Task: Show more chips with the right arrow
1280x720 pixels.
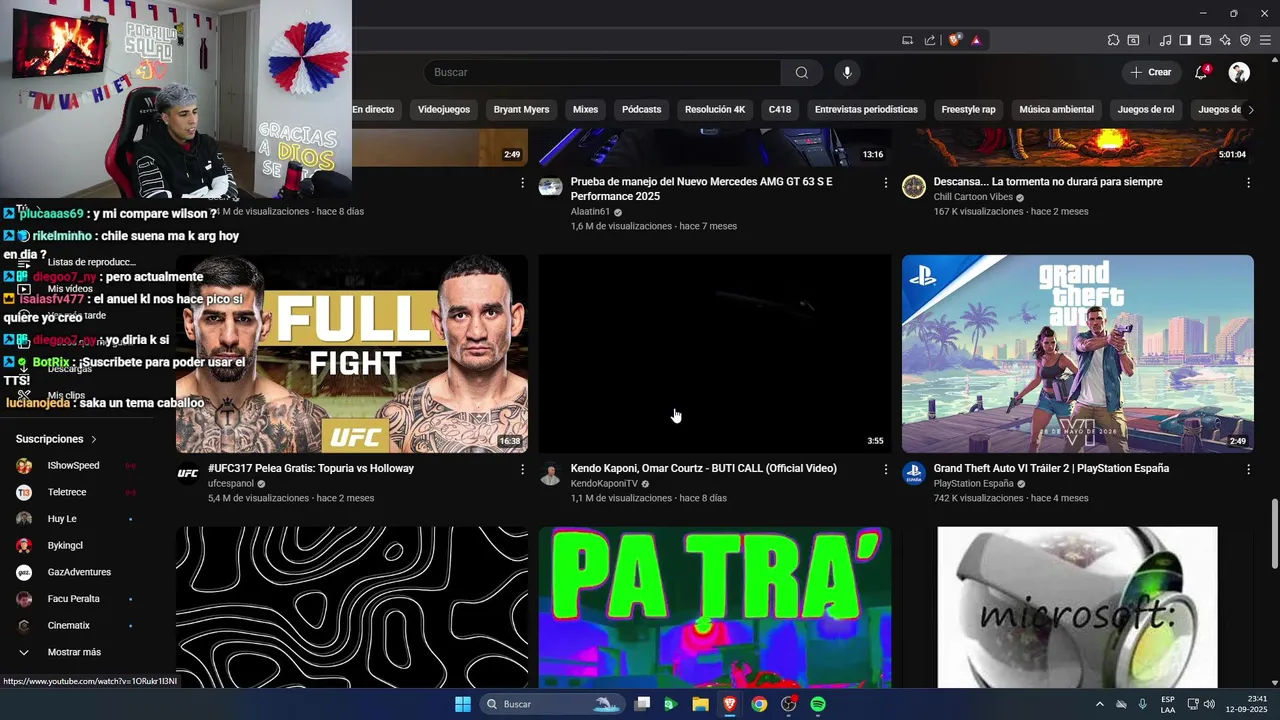Action: 1250,109
